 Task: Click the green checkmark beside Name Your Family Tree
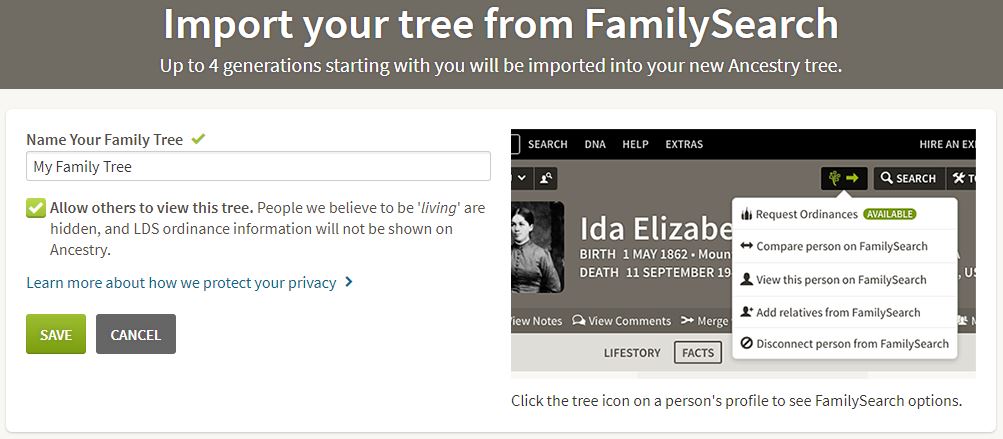(198, 139)
